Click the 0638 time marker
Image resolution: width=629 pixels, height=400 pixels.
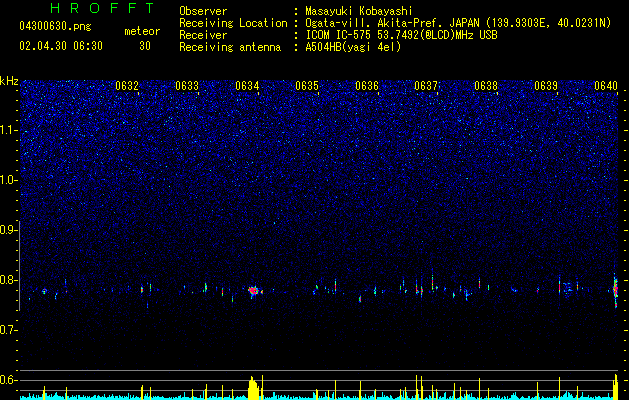[486, 86]
